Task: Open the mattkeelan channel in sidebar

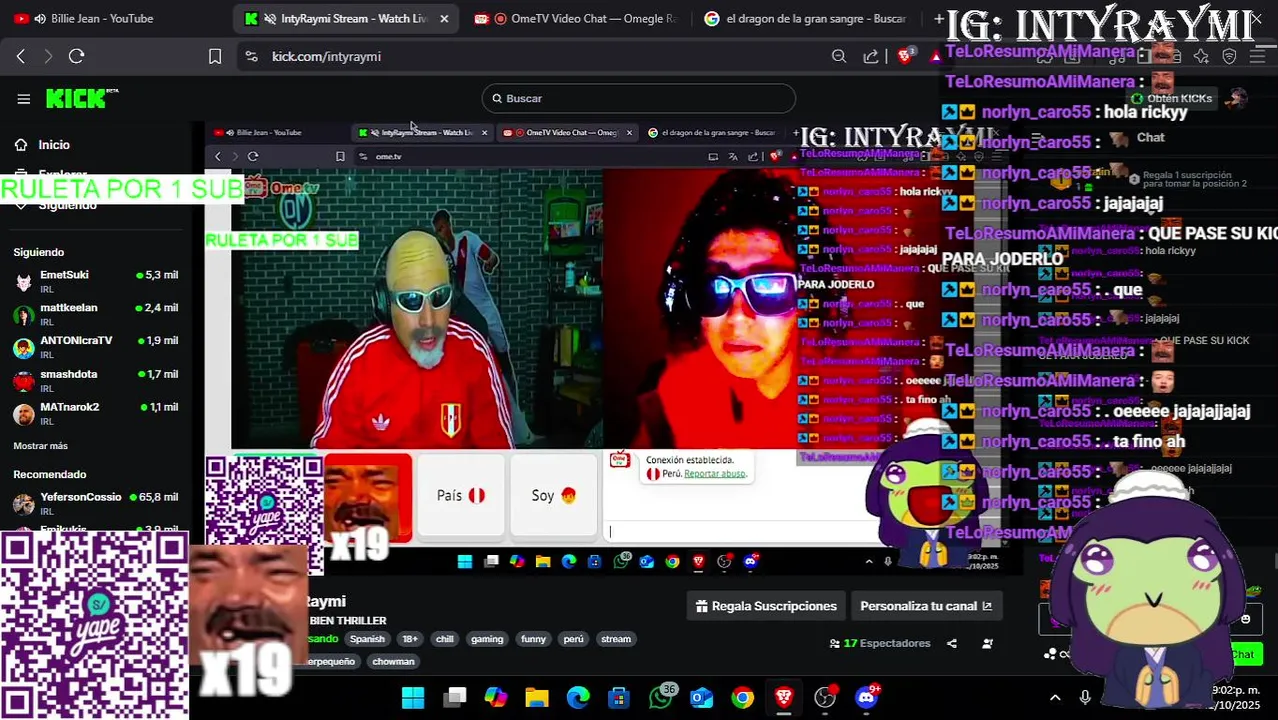Action: tap(95, 314)
